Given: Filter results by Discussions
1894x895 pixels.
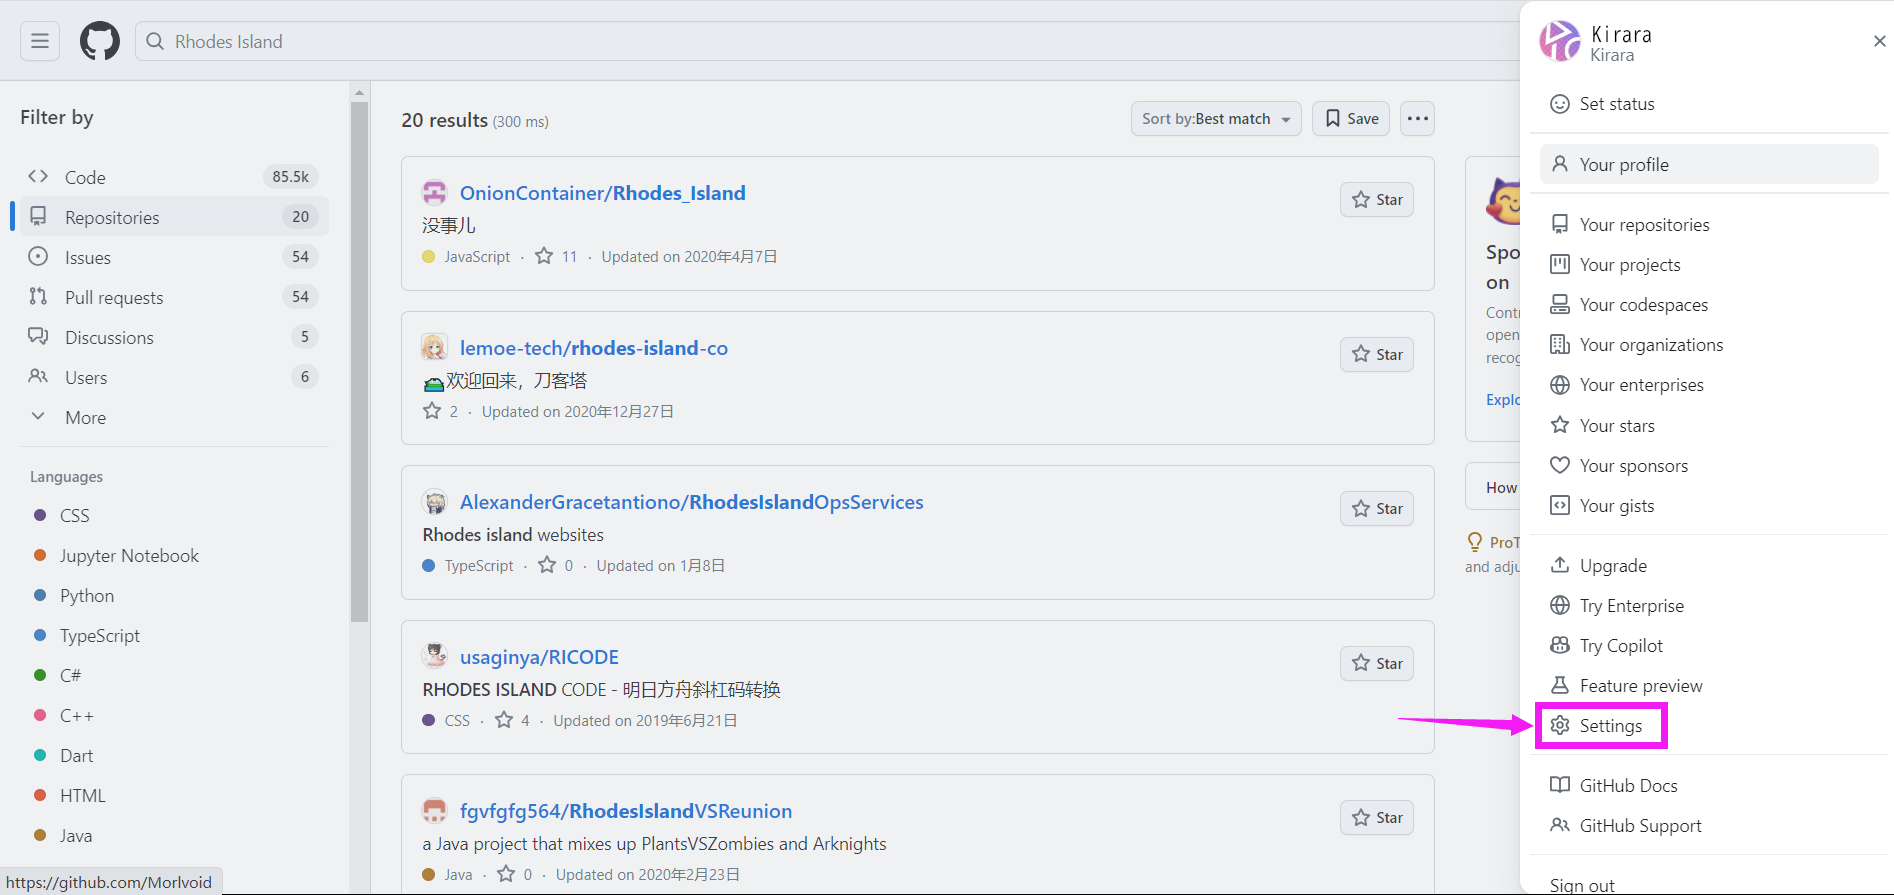Looking at the screenshot, I should tap(173, 337).
